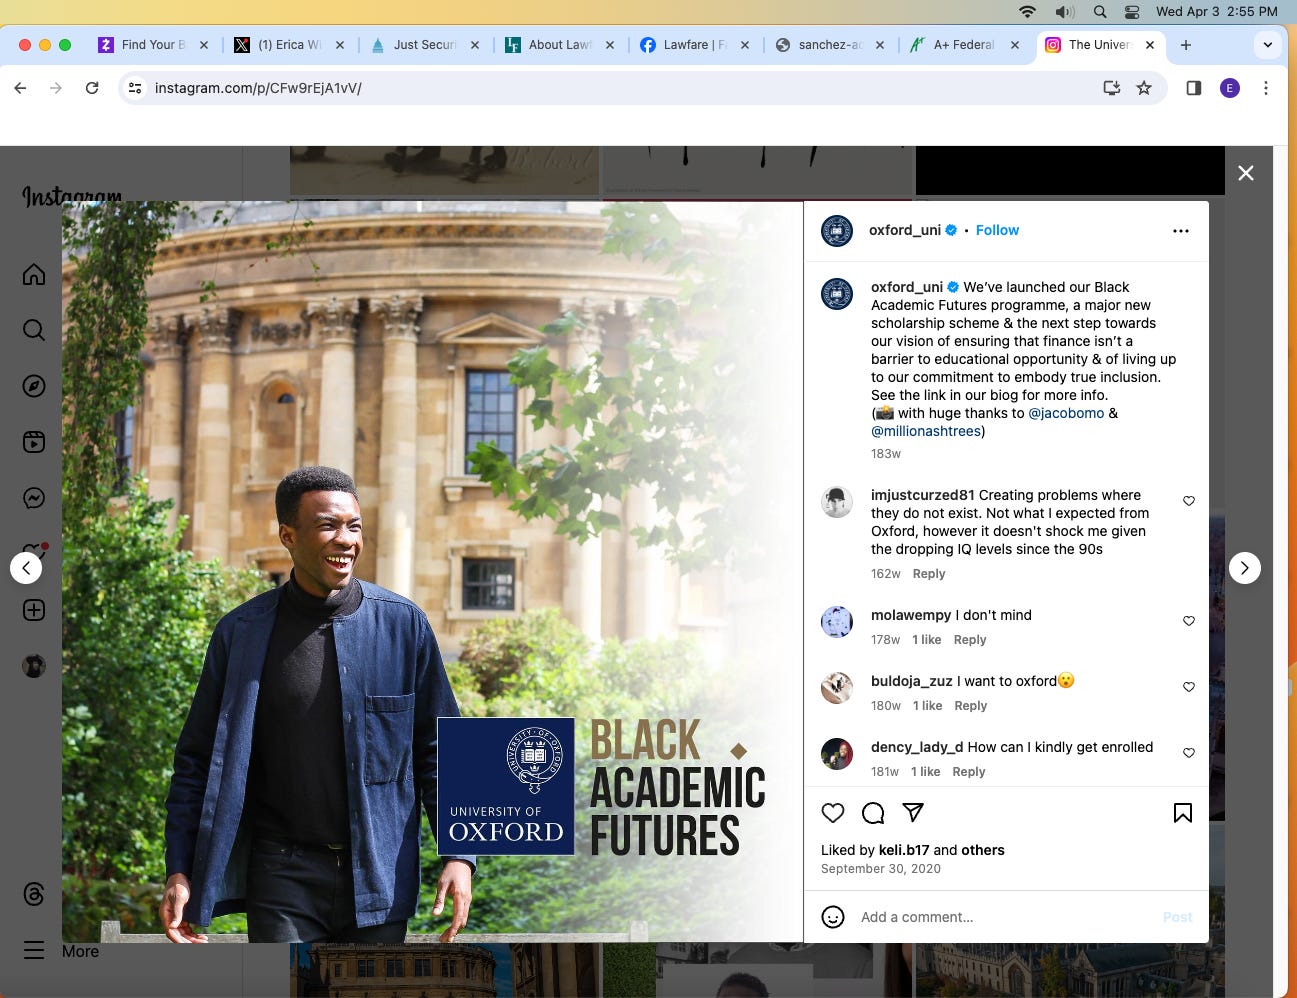The height and width of the screenshot is (998, 1297).
Task: Switch to Find Your B browser tab
Action: 153,45
